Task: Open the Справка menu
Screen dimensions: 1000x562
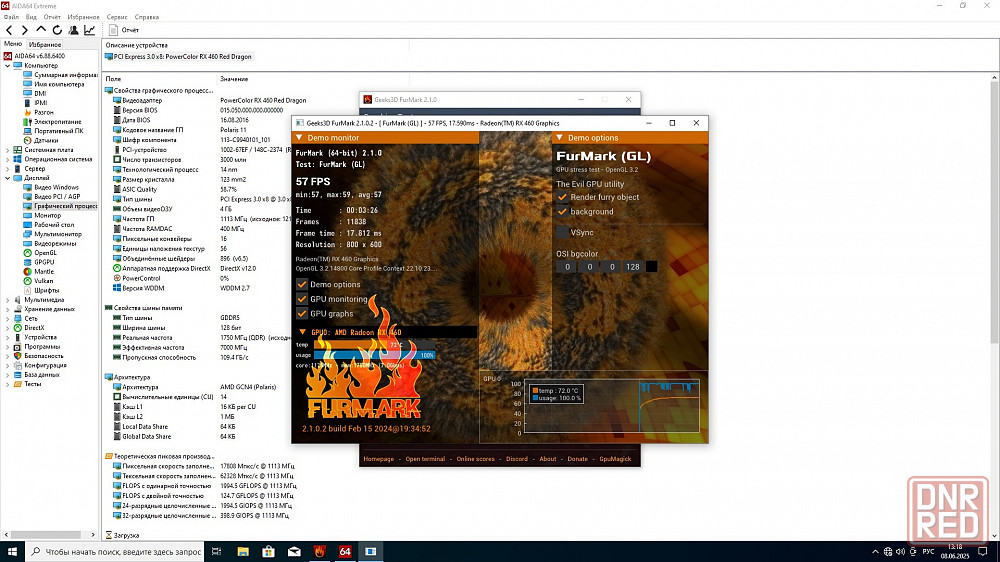Action: [x=147, y=17]
